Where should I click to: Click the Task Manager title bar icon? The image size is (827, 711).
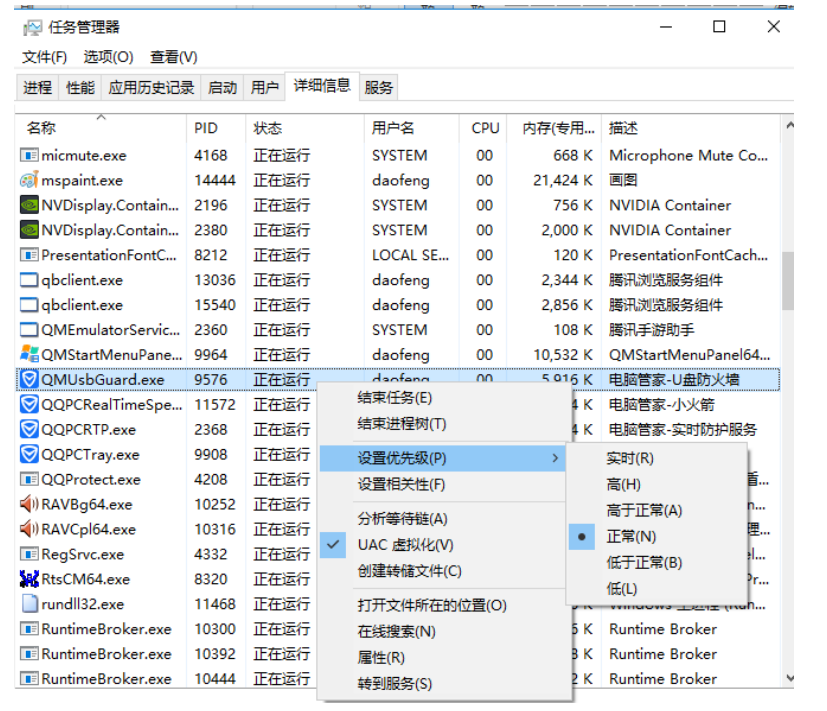click(x=32, y=27)
